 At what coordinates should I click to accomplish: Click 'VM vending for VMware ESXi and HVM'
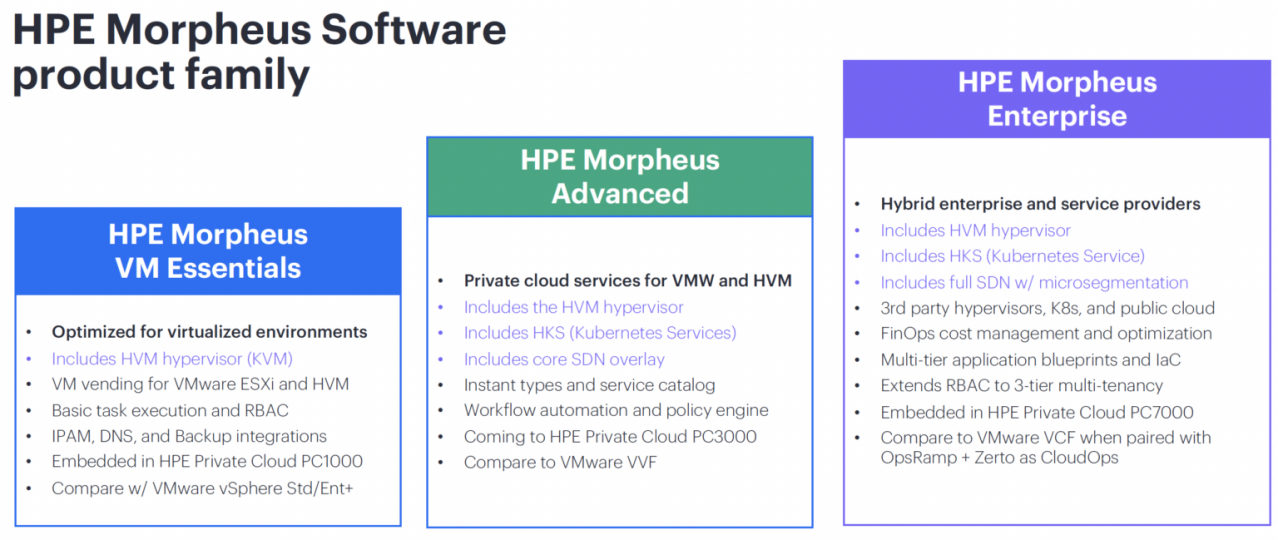[200, 384]
